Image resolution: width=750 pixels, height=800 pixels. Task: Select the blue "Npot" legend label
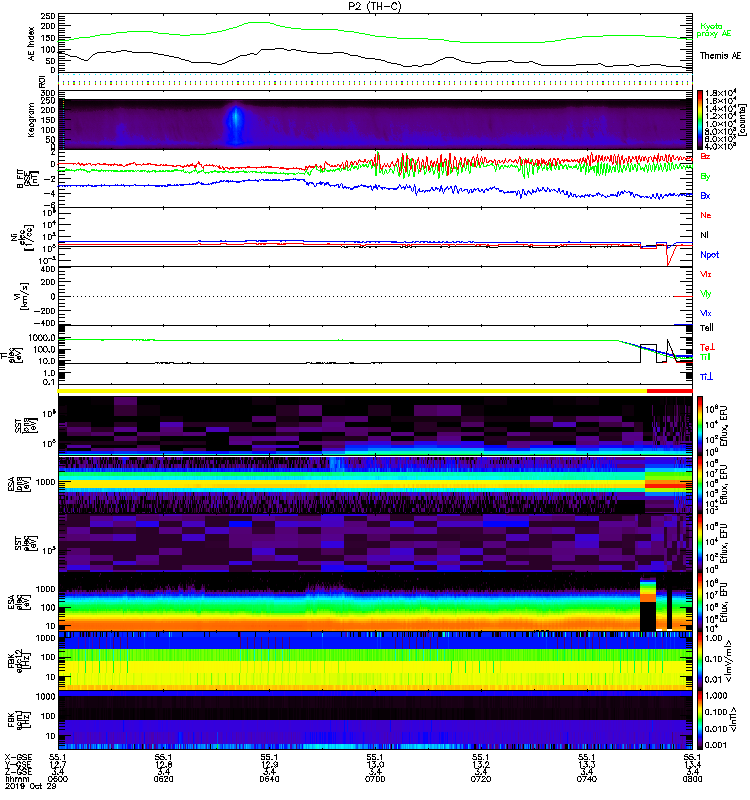[x=709, y=255]
